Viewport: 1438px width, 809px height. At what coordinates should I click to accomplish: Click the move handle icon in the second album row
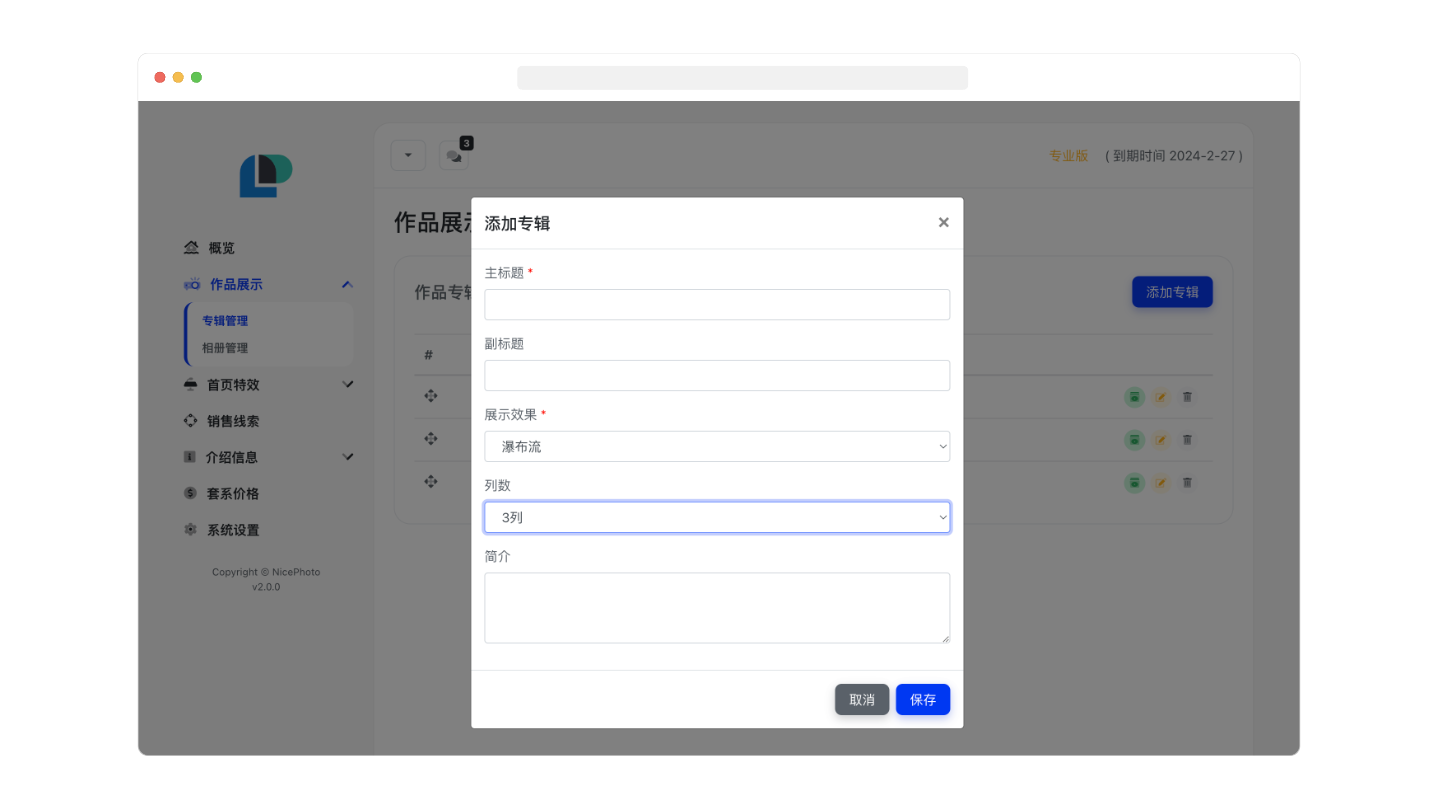click(431, 438)
